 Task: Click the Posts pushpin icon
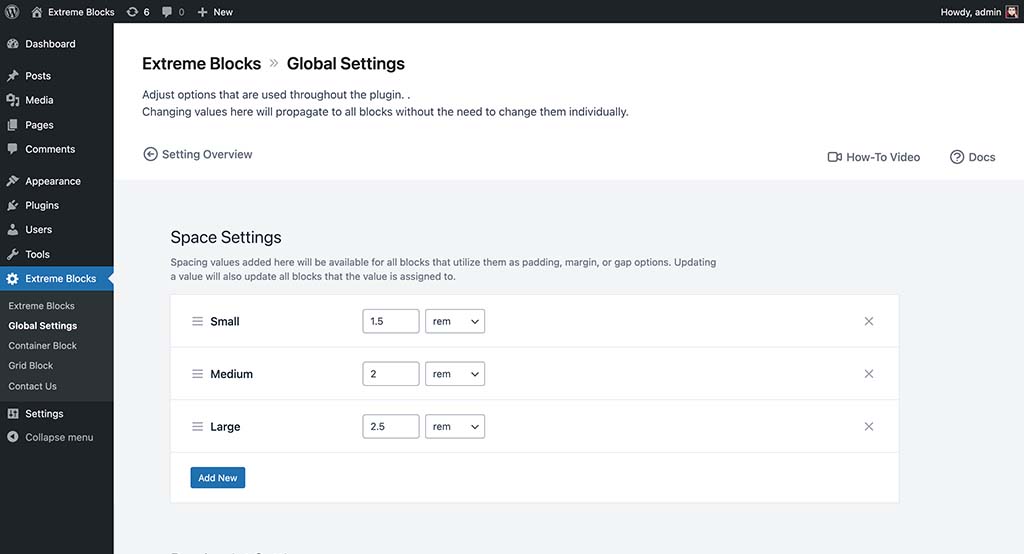click(12, 76)
